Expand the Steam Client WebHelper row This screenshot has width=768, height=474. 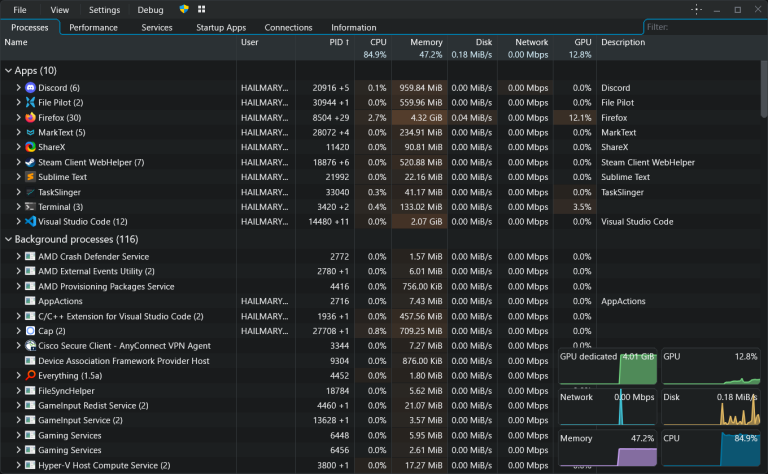tap(19, 162)
